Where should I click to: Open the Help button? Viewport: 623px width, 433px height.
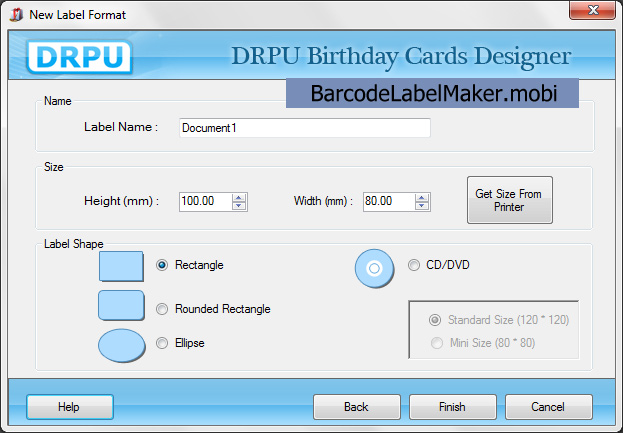[x=70, y=407]
